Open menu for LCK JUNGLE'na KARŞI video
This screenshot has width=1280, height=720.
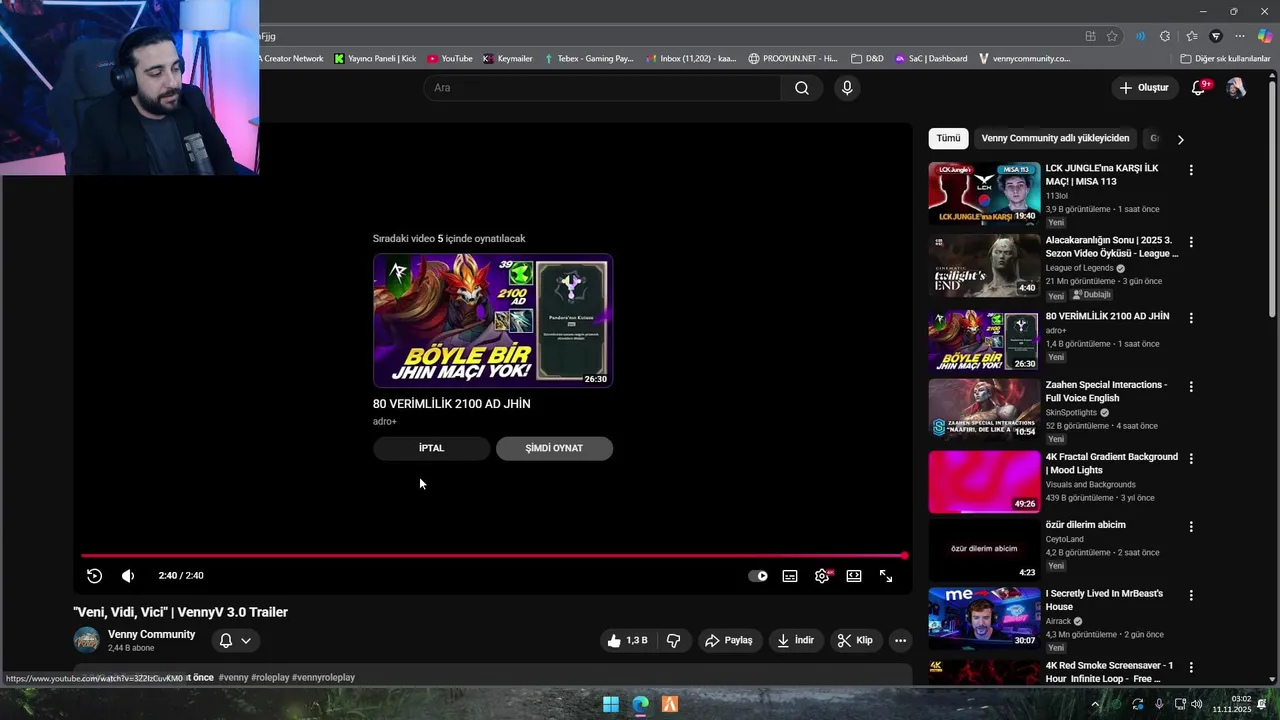(1190, 170)
